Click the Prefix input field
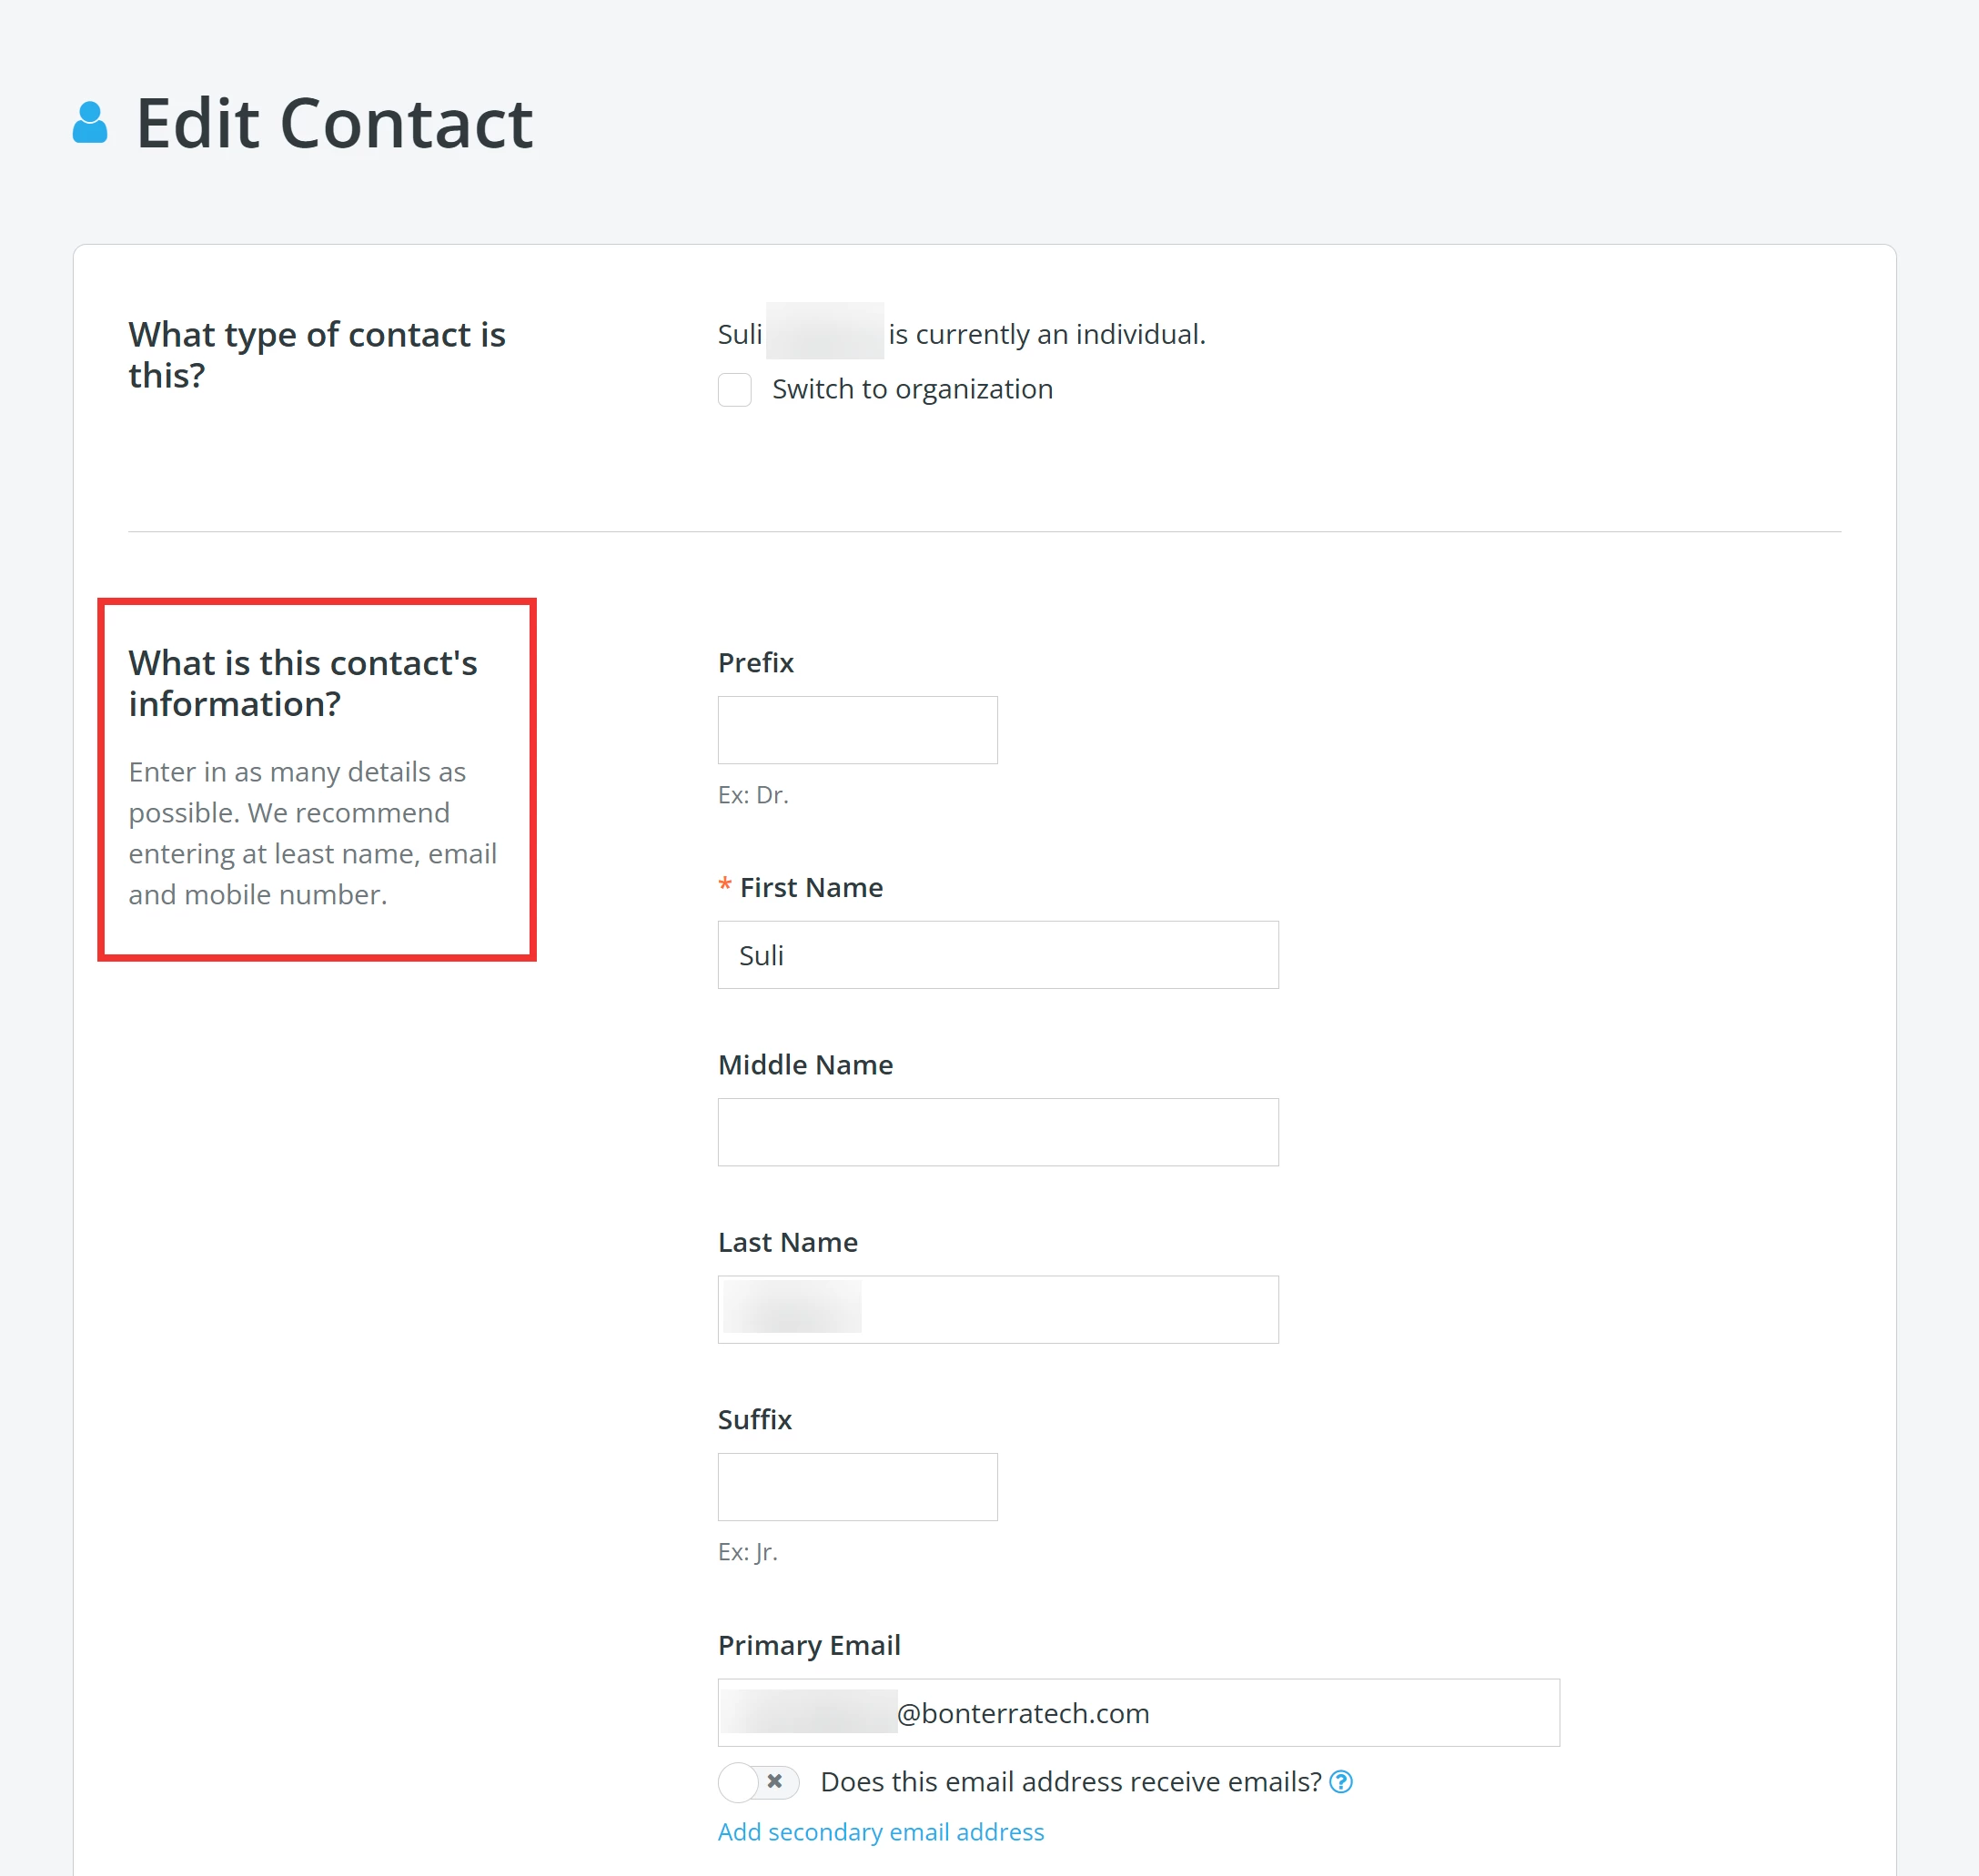Image resolution: width=1979 pixels, height=1876 pixels. (x=857, y=729)
